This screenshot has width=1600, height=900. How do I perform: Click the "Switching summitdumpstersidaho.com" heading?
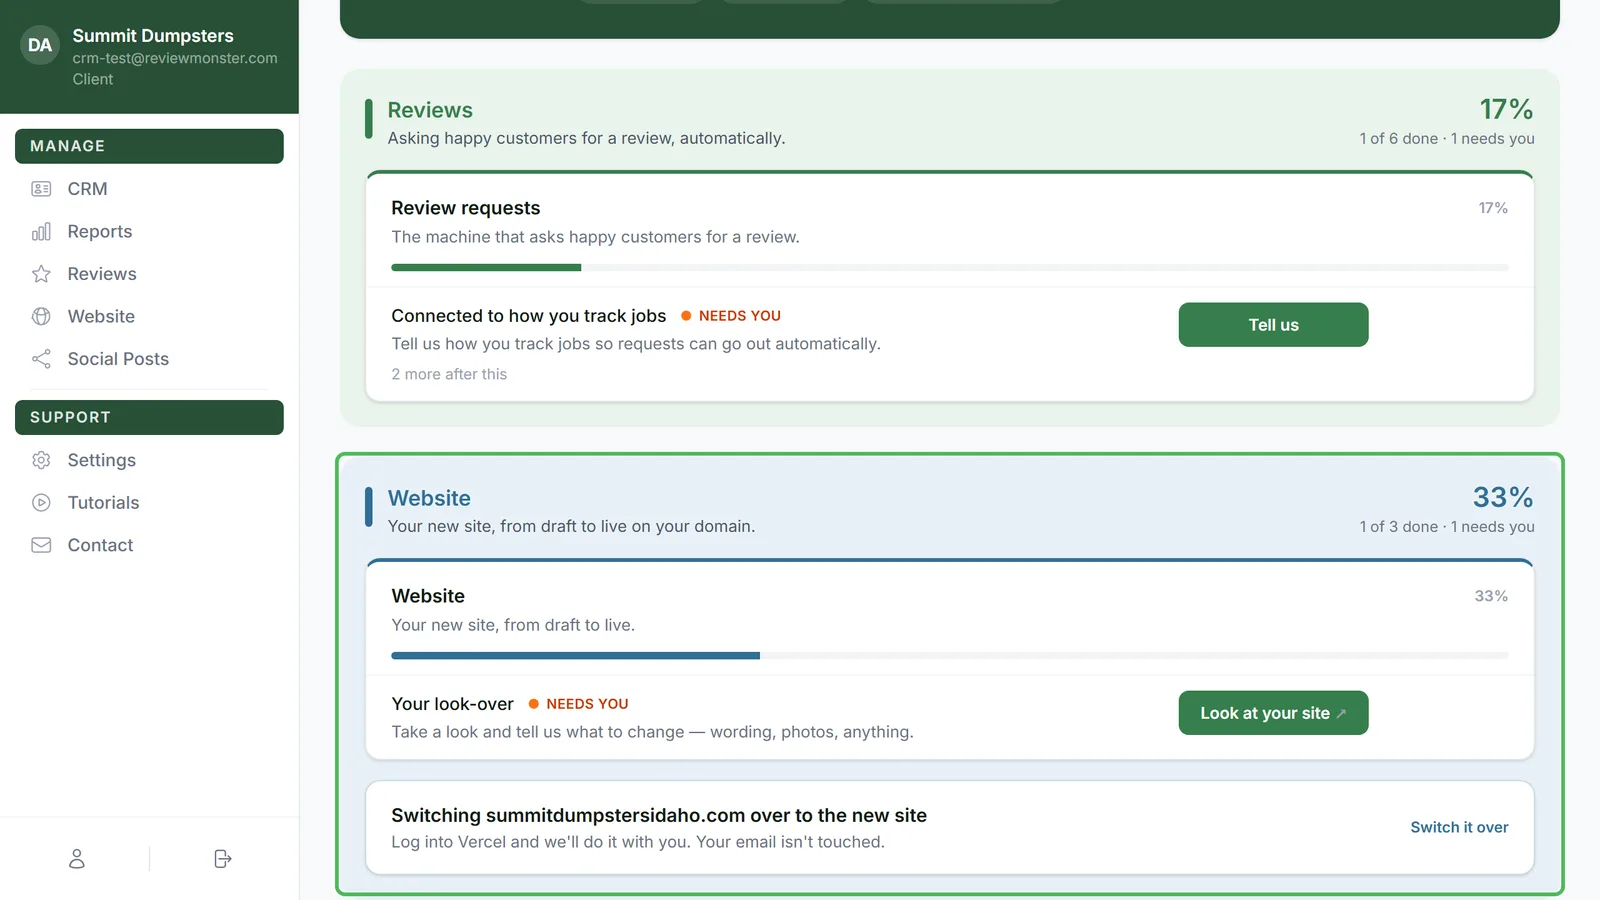[659, 815]
